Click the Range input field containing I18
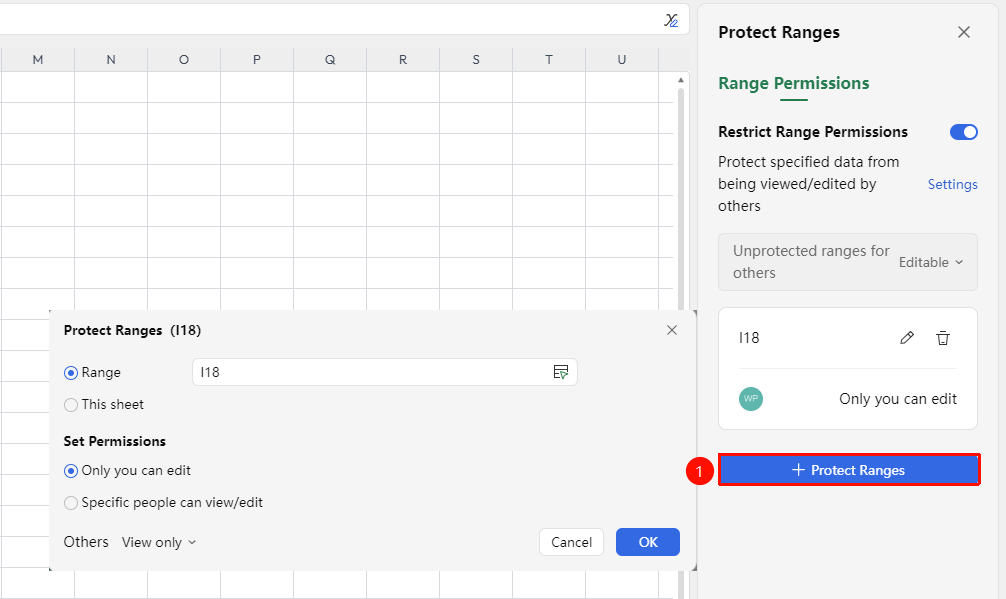1006x599 pixels. click(x=385, y=372)
